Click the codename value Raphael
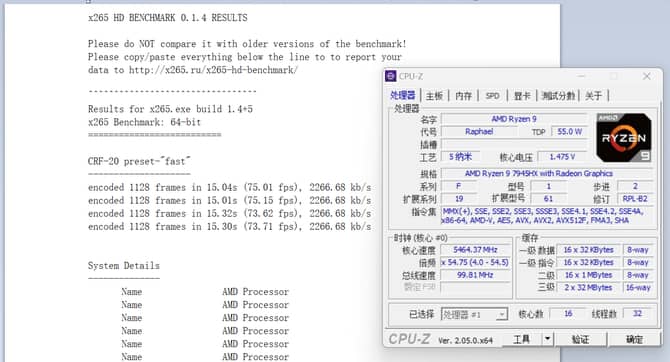 point(479,132)
